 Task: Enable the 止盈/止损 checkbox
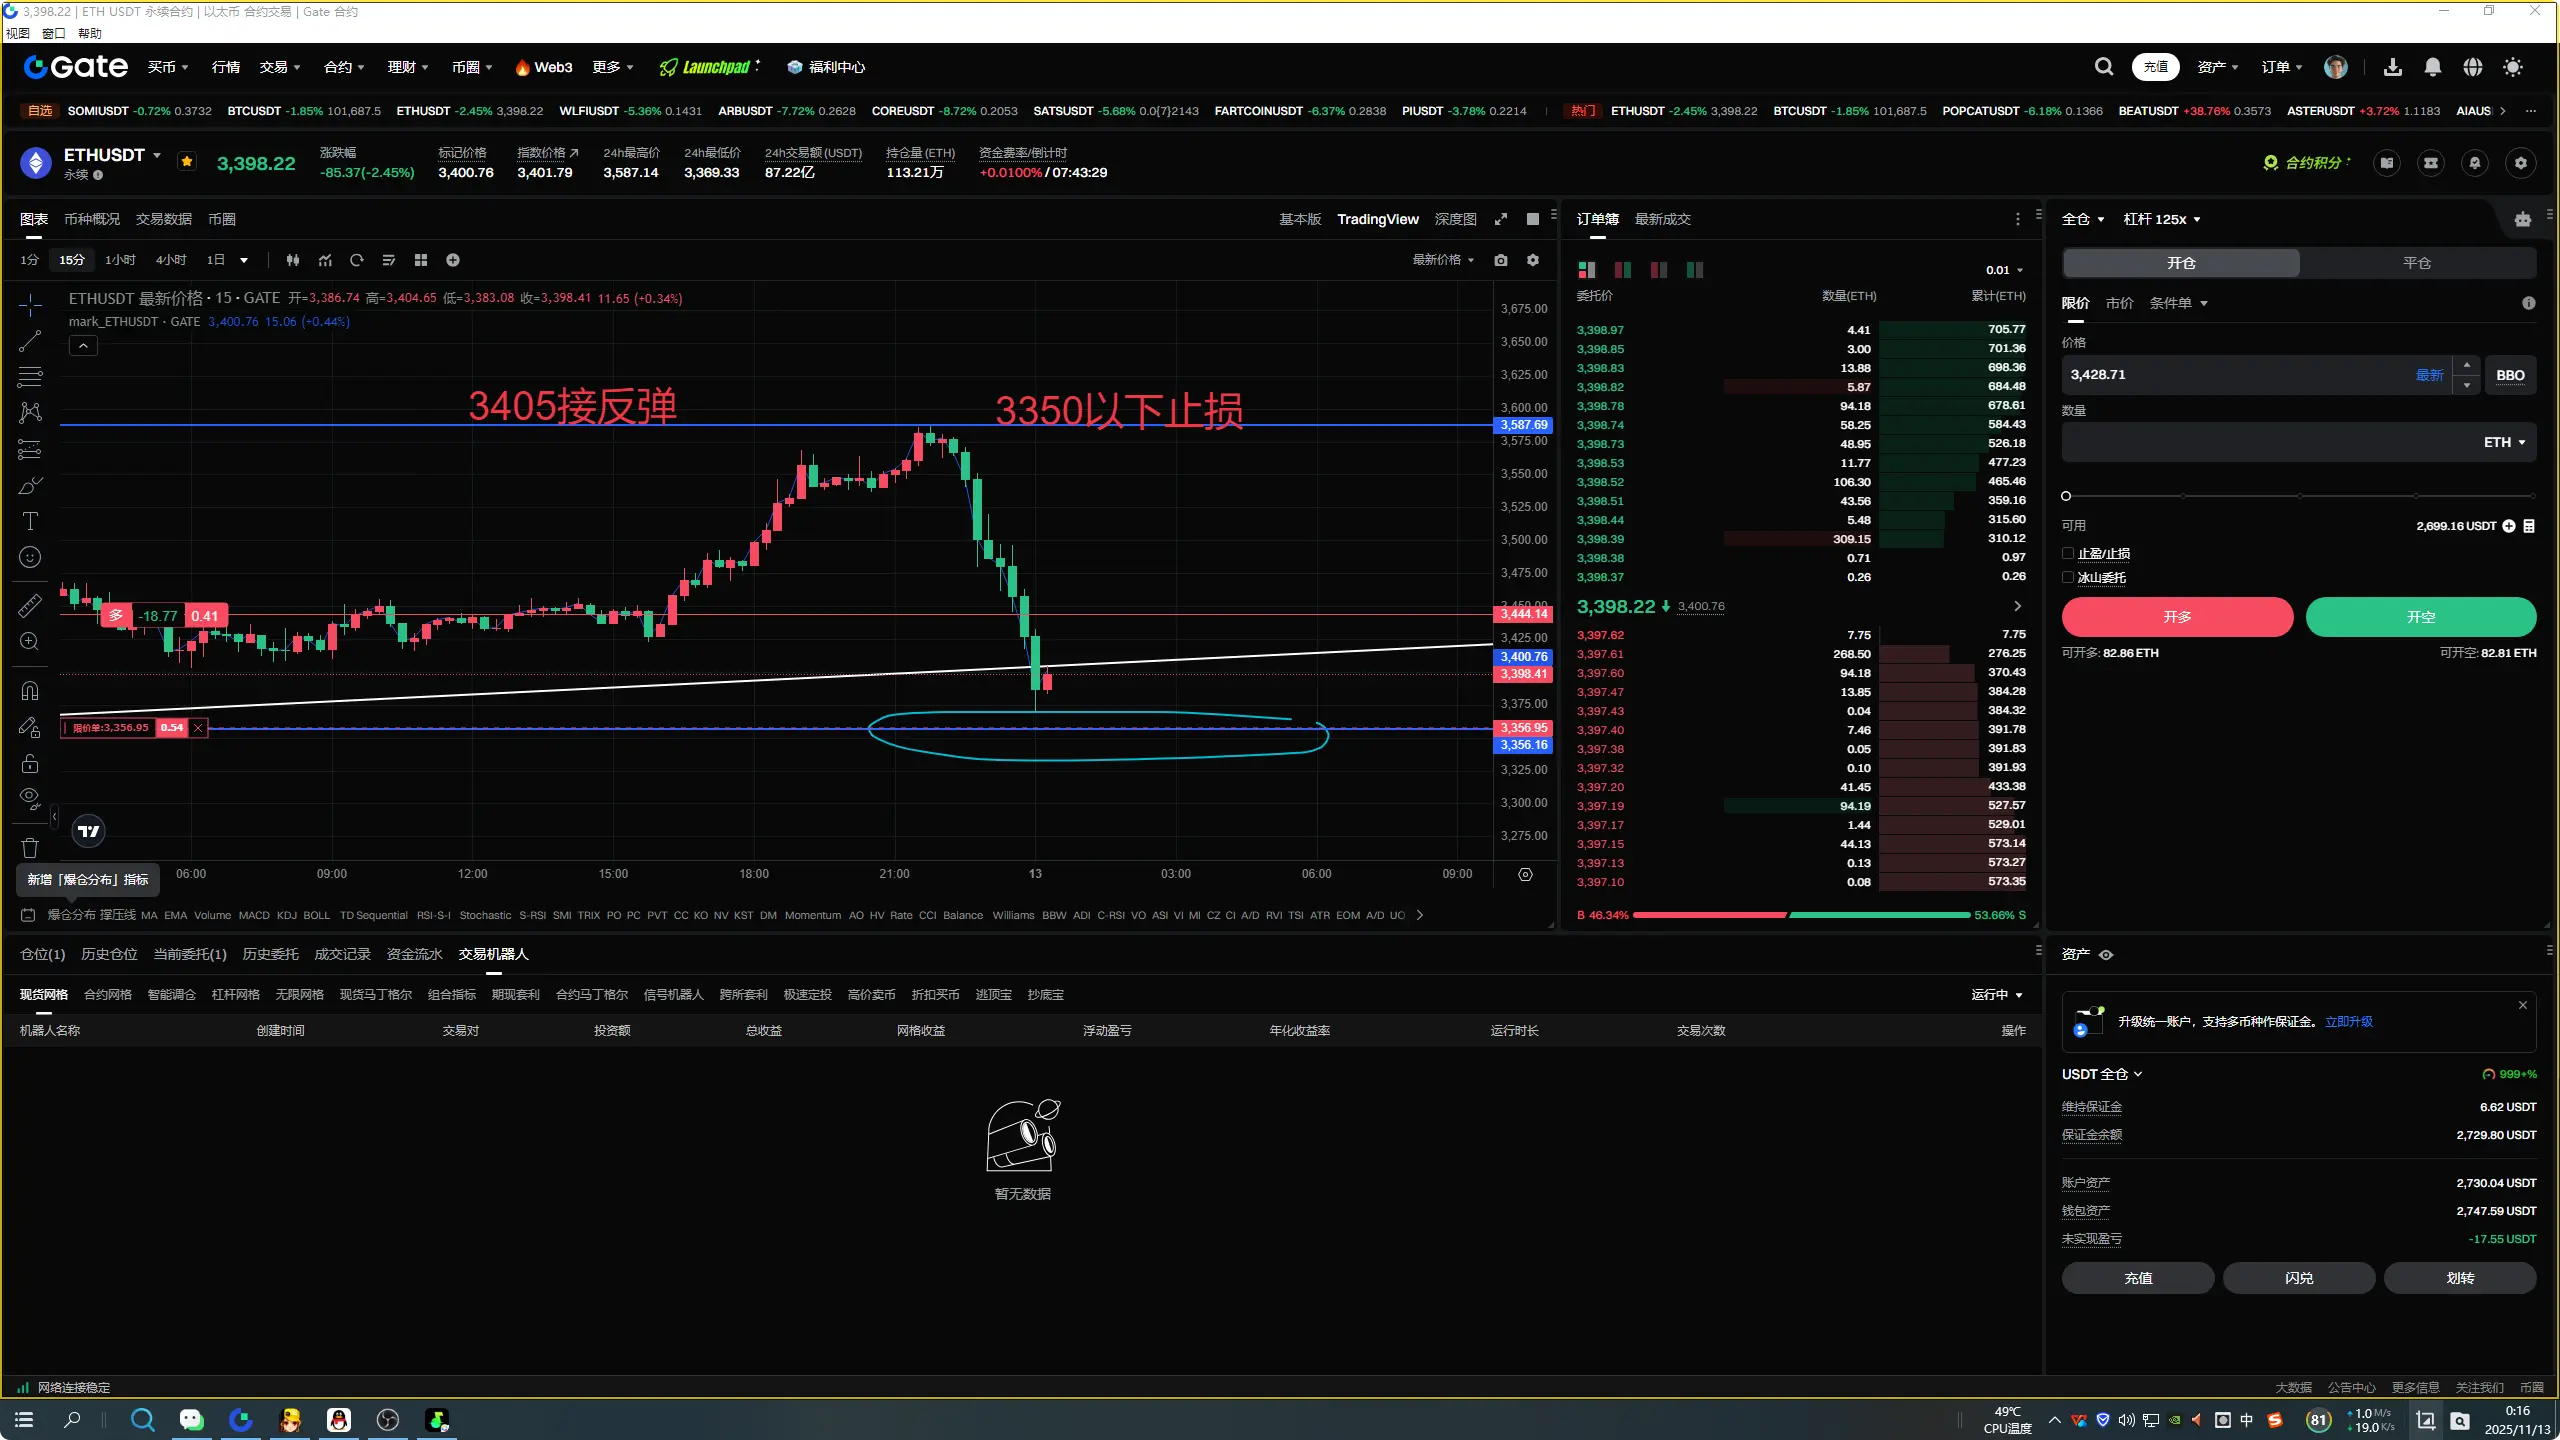pyautogui.click(x=2068, y=553)
